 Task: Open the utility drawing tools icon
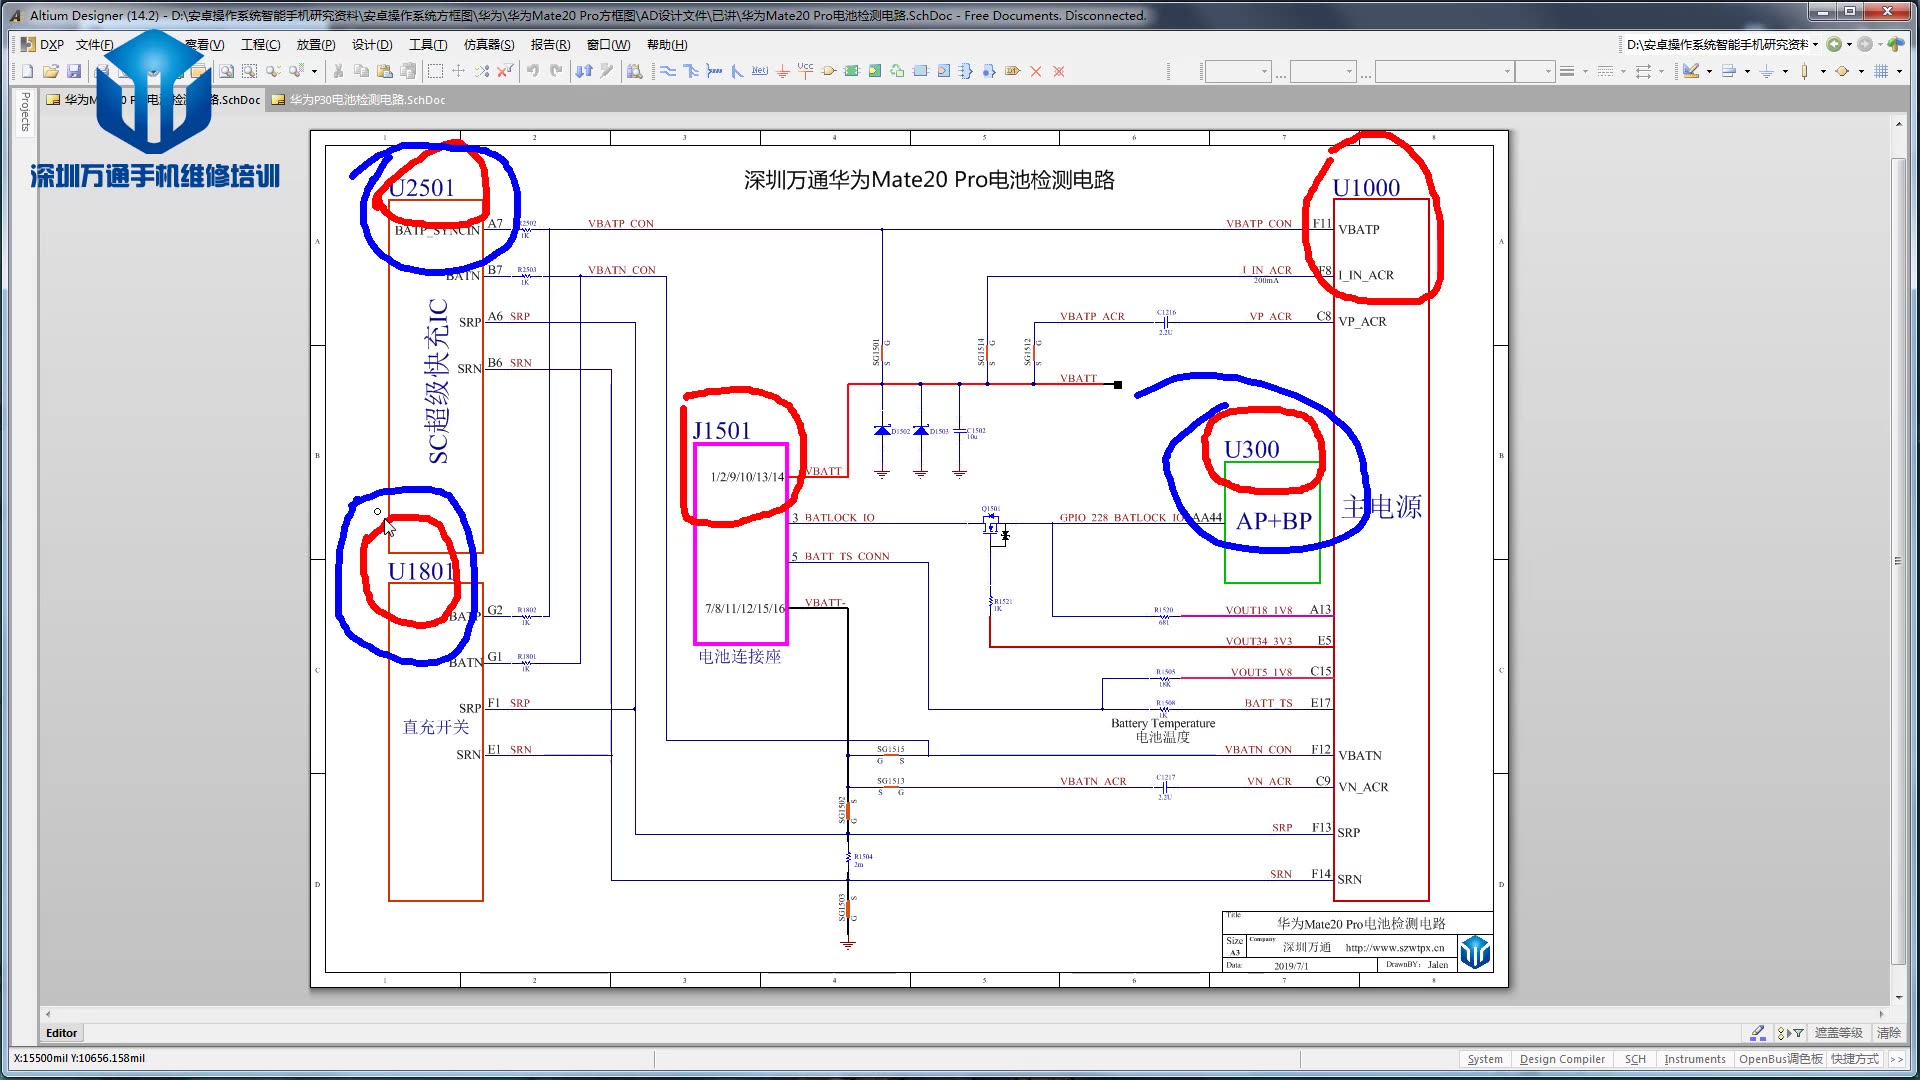(x=1691, y=71)
